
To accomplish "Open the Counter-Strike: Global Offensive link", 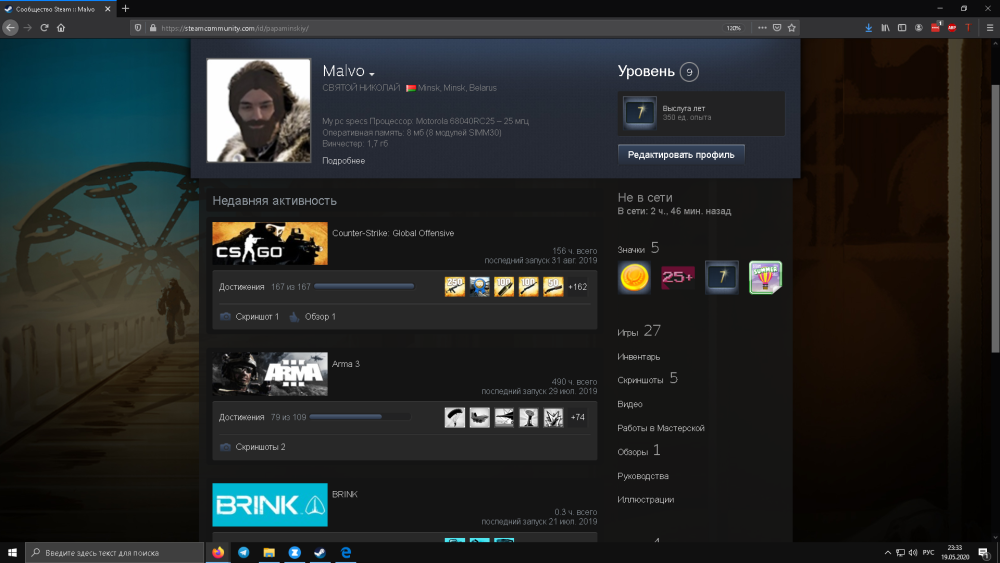I will tap(393, 233).
